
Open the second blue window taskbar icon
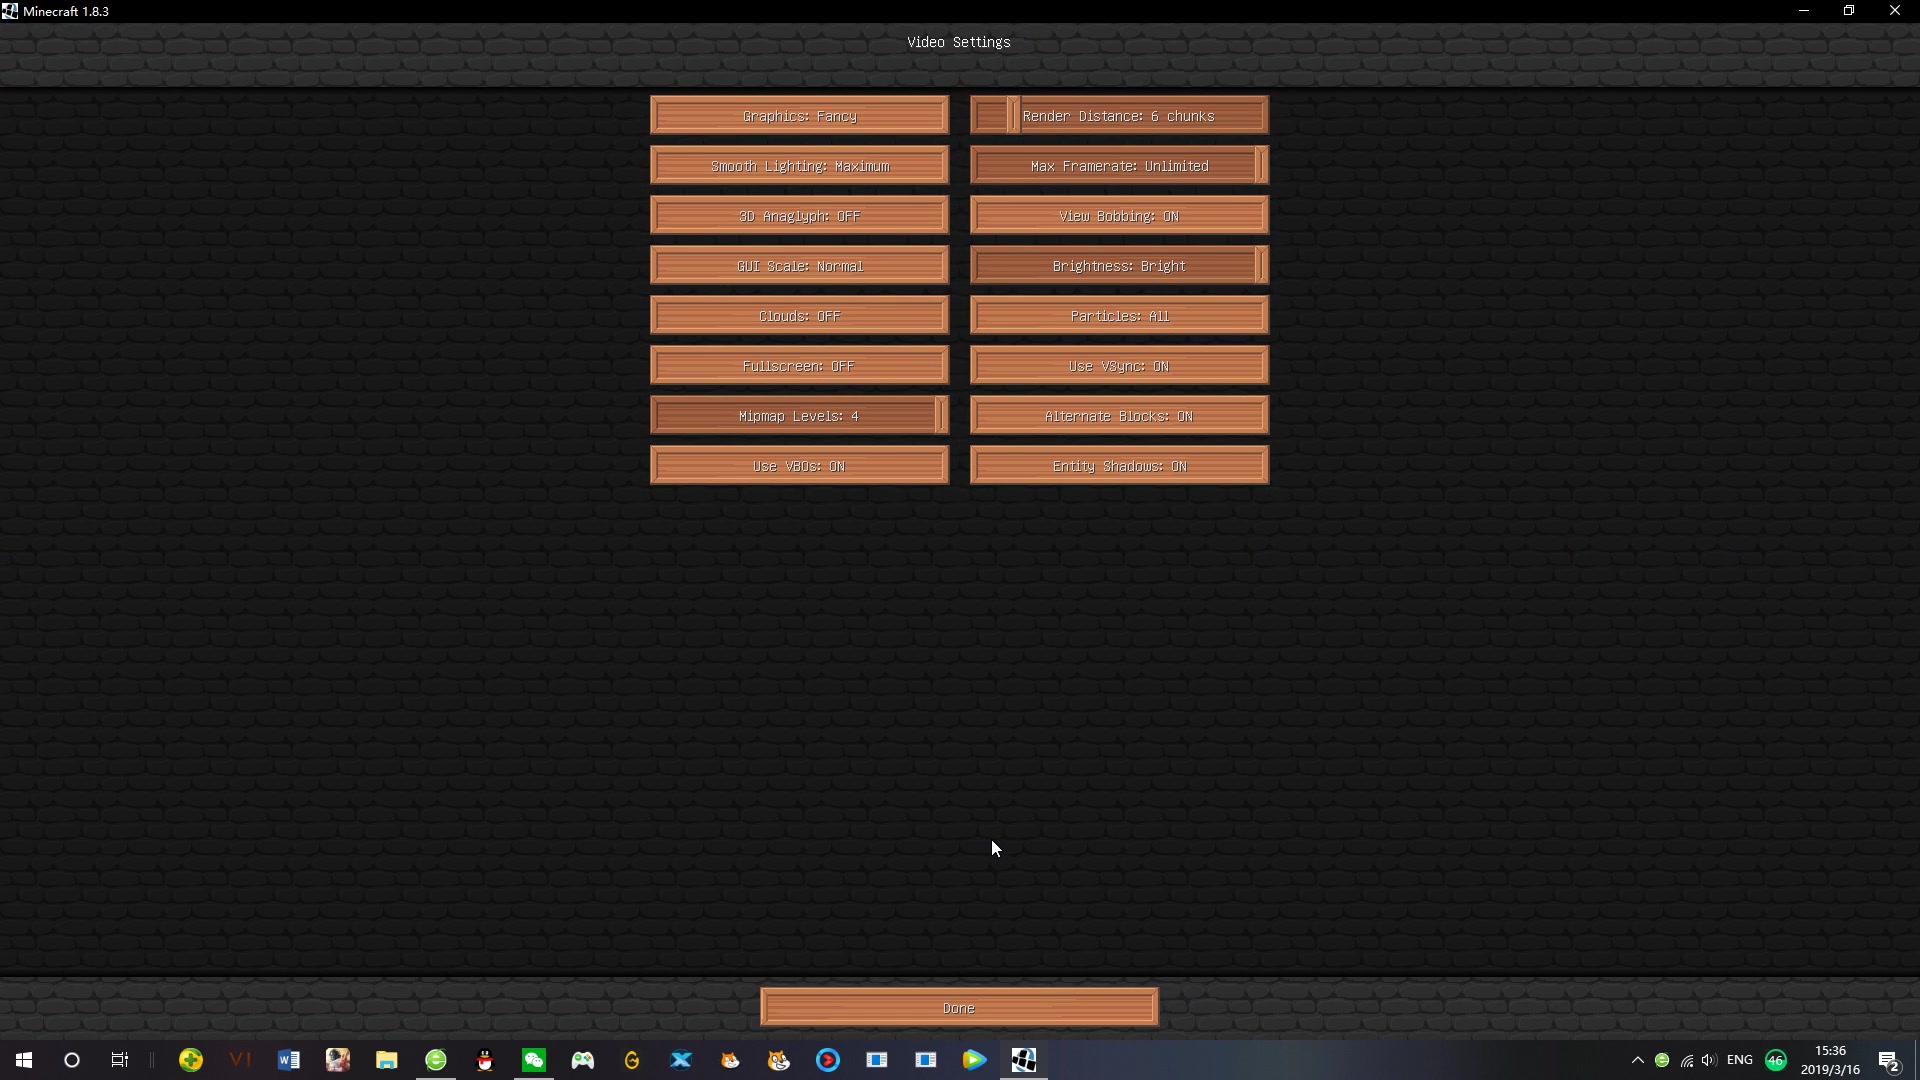[926, 1060]
